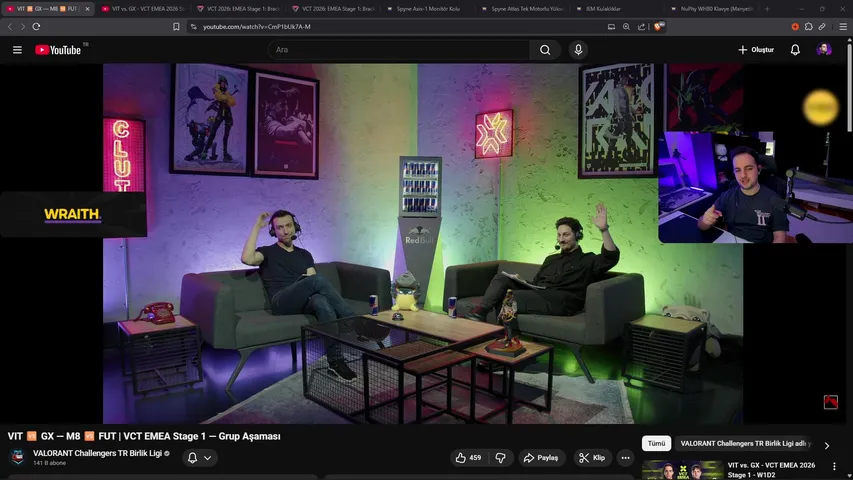
Task: Click the Oluştur create button
Action: pyautogui.click(x=756, y=50)
